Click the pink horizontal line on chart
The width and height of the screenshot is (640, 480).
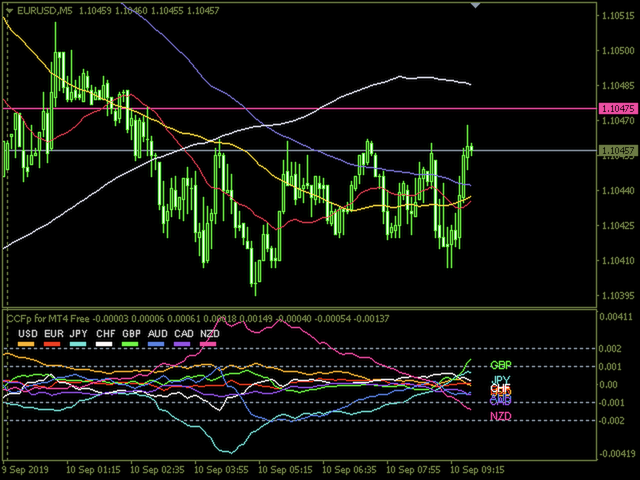click(x=300, y=108)
